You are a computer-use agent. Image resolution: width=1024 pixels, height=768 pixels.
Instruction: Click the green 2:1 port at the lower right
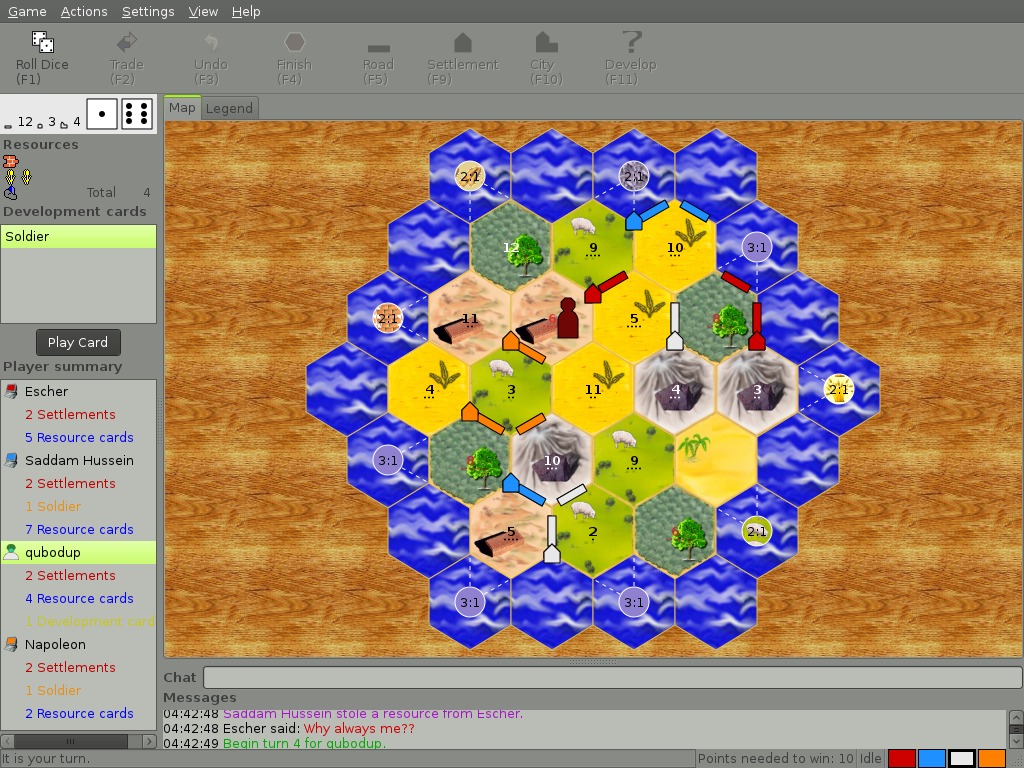coord(756,531)
